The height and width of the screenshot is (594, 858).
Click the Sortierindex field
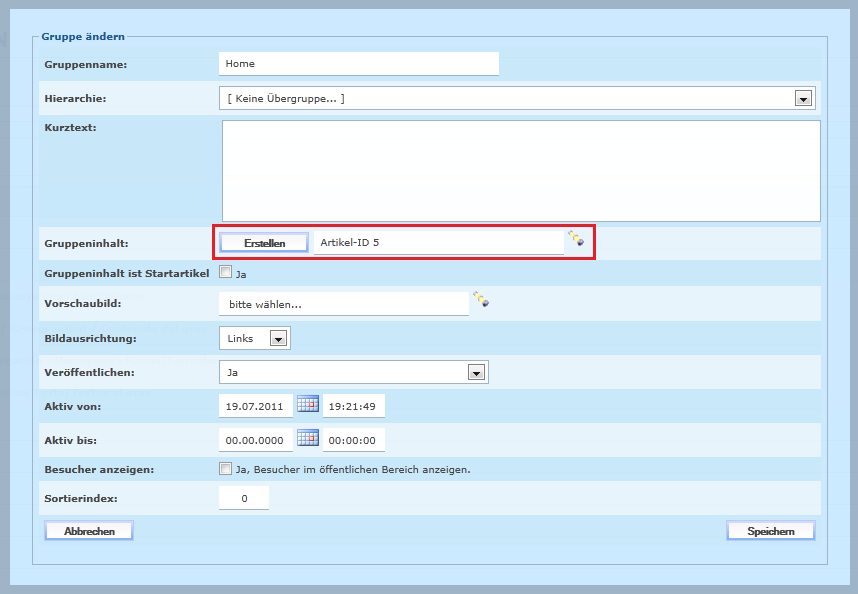pyautogui.click(x=244, y=497)
